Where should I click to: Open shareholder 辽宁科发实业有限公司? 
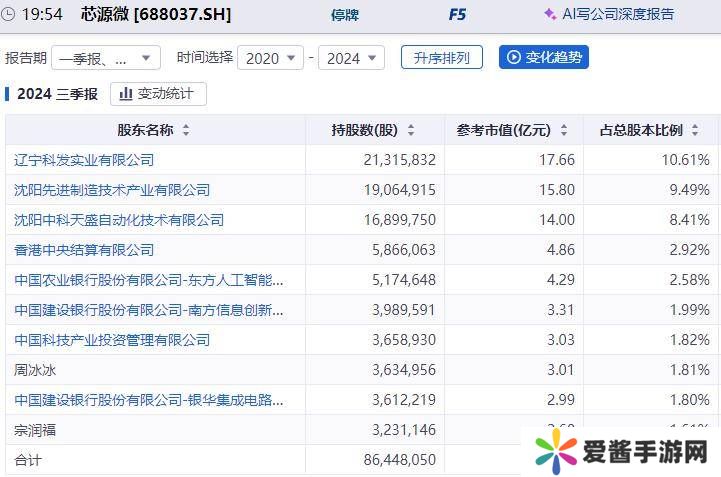84,160
